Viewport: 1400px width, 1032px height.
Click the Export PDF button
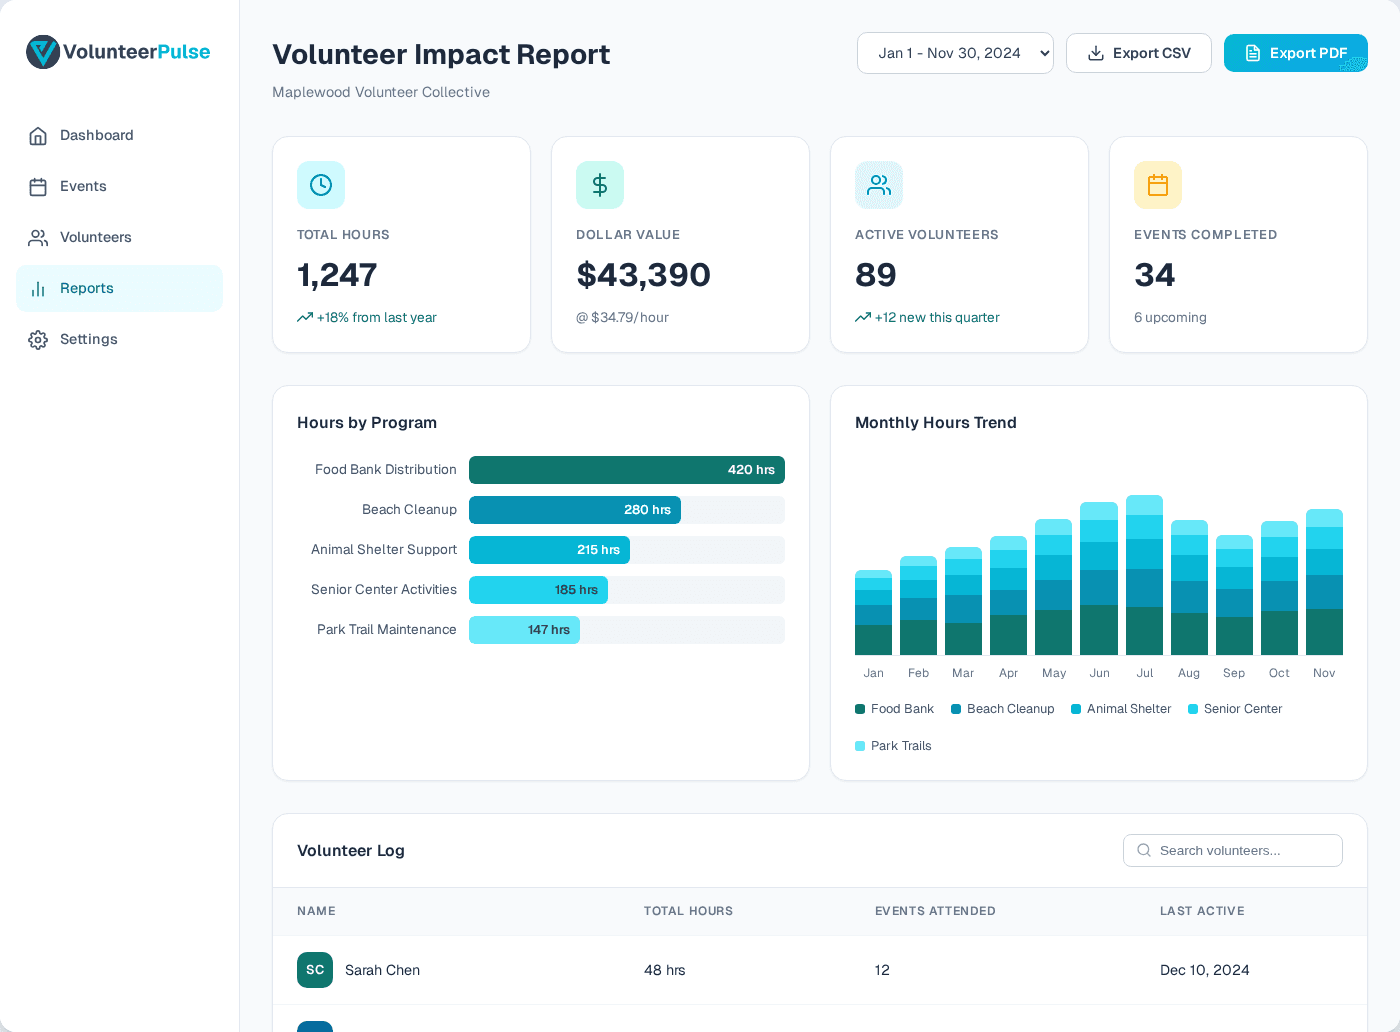pyautogui.click(x=1296, y=53)
